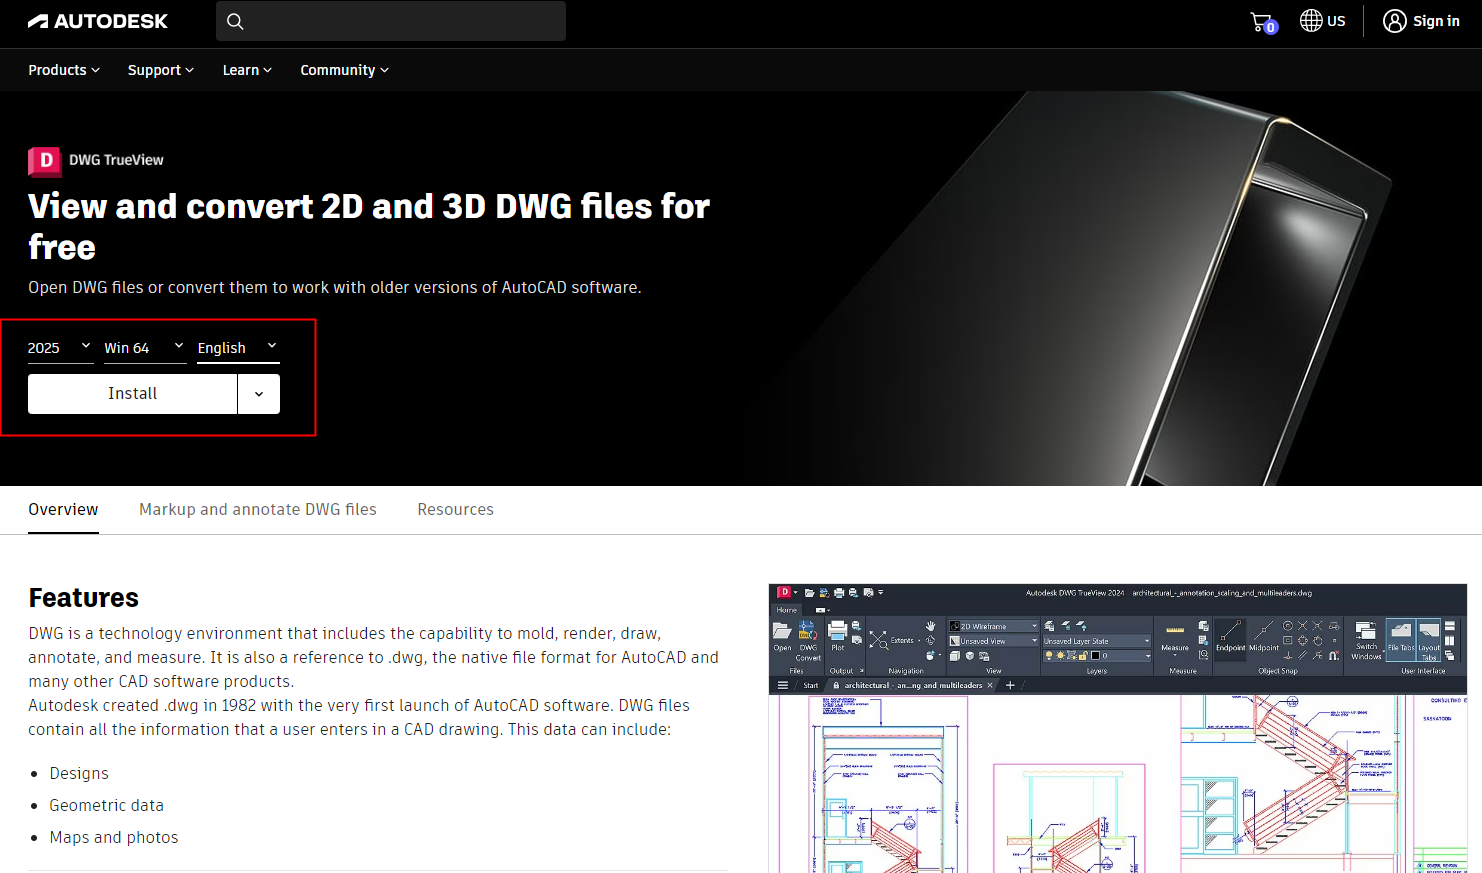This screenshot has width=1482, height=873.
Task: Click the Maps and photos bullet item
Action: pyautogui.click(x=114, y=837)
